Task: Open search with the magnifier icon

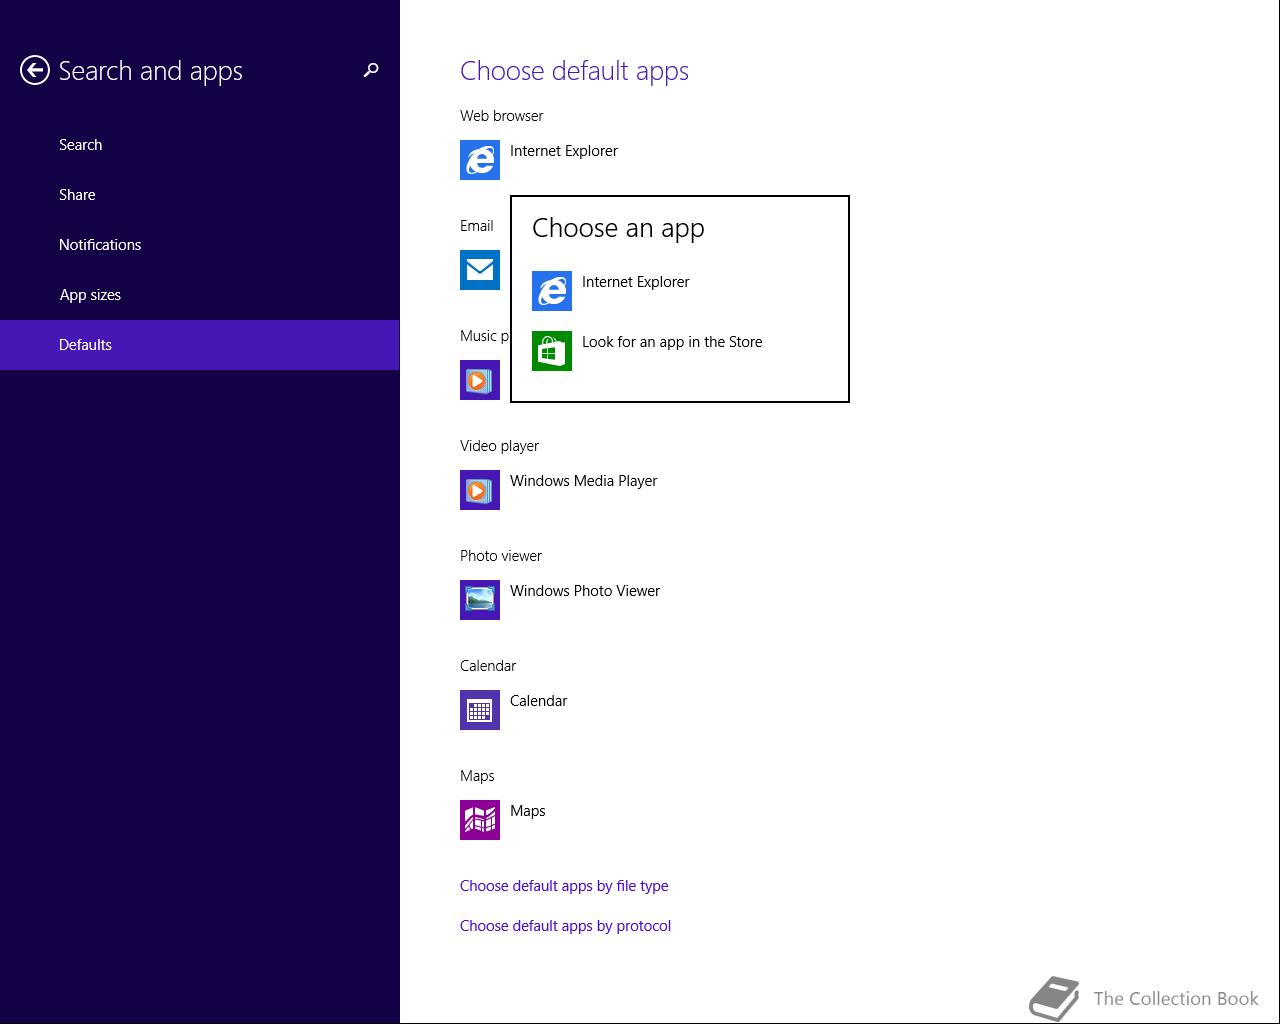Action: pos(371,70)
